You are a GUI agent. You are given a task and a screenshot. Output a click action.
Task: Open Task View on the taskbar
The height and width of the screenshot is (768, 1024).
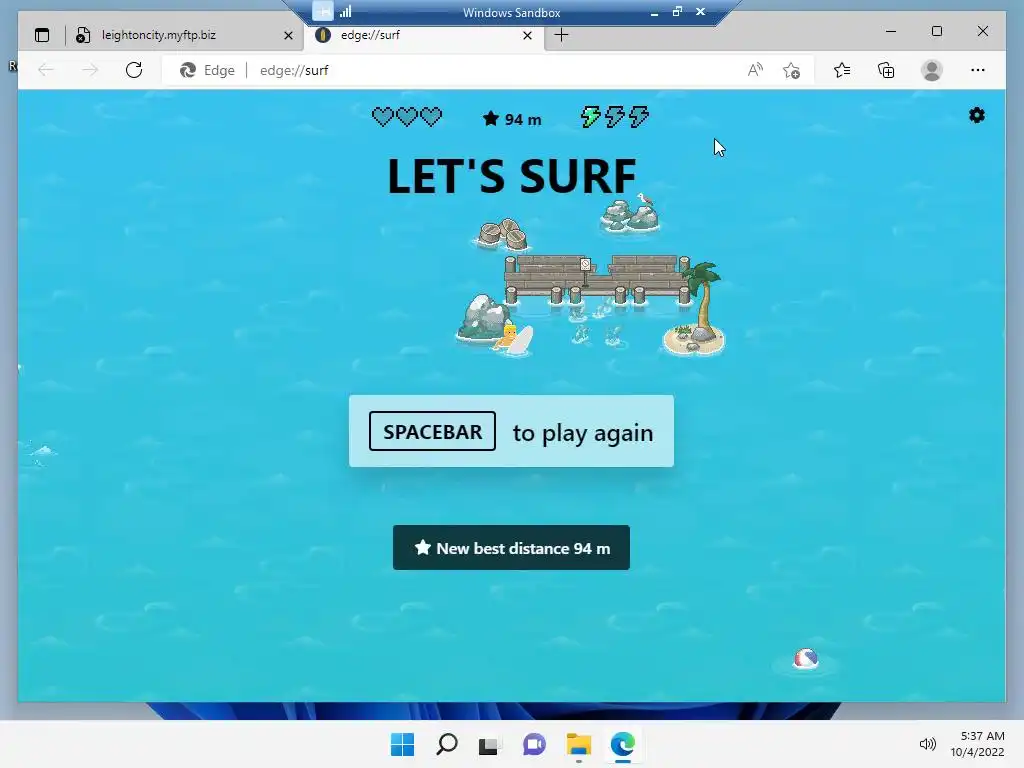488,744
